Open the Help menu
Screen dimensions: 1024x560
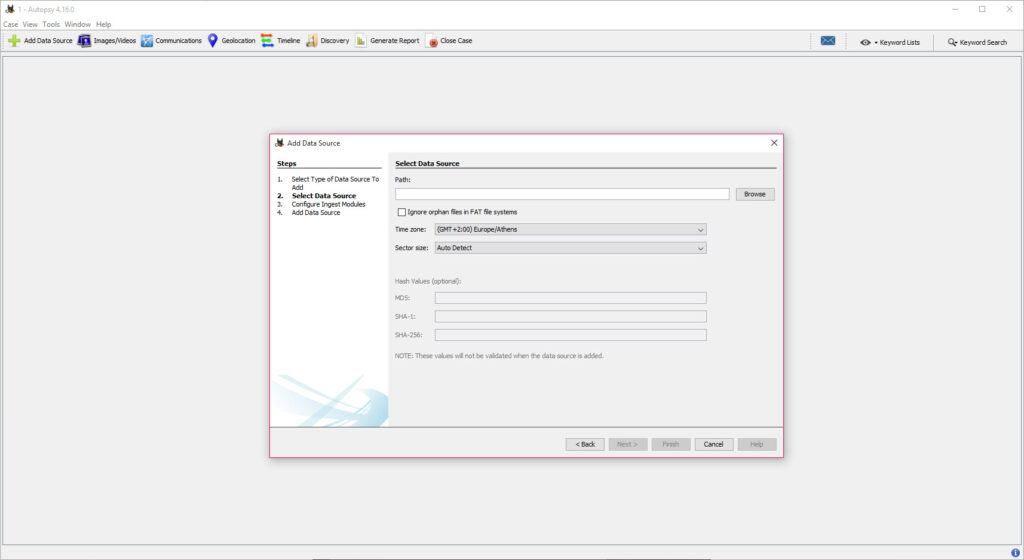(x=104, y=24)
